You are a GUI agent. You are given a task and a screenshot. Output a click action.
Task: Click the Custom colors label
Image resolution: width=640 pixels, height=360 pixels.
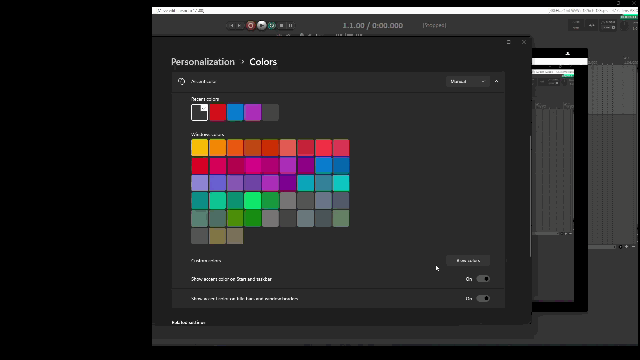coord(206,261)
